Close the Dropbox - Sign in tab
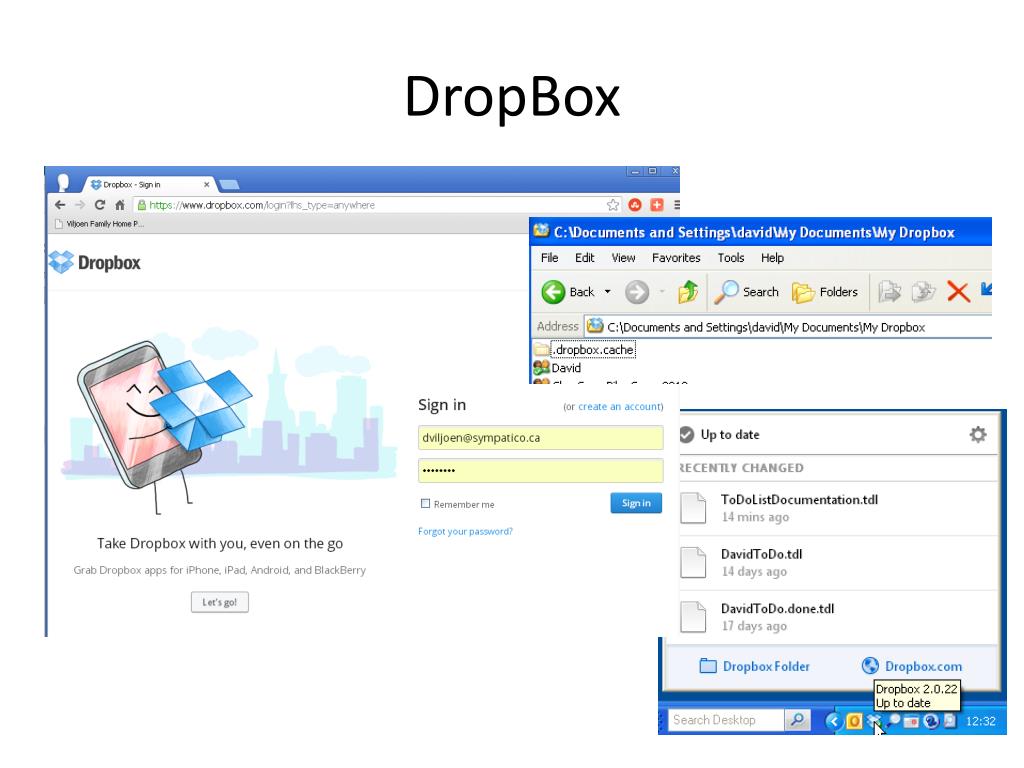Viewport: 1024px width, 768px height. tap(206, 185)
